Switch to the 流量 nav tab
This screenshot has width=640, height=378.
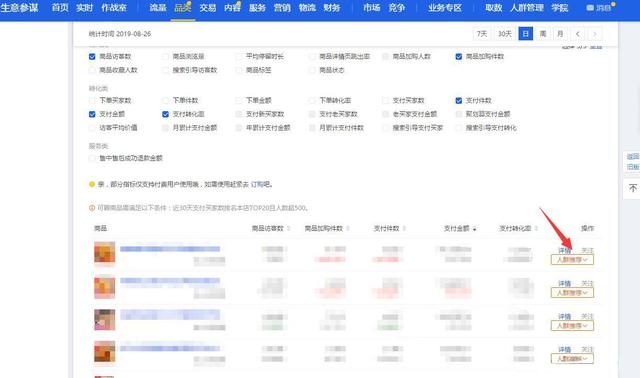(x=158, y=7)
